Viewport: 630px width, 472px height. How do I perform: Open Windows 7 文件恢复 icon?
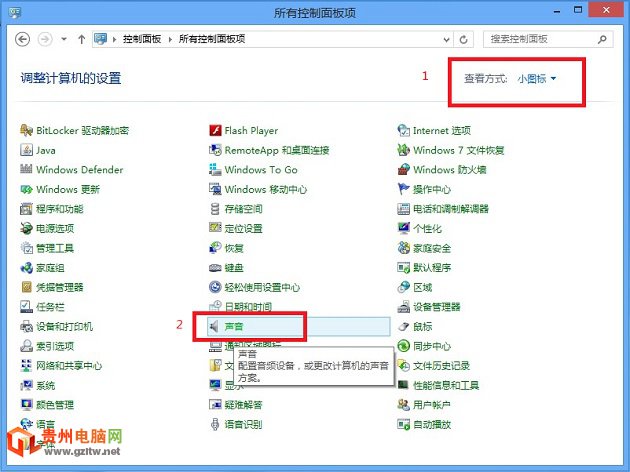[403, 150]
